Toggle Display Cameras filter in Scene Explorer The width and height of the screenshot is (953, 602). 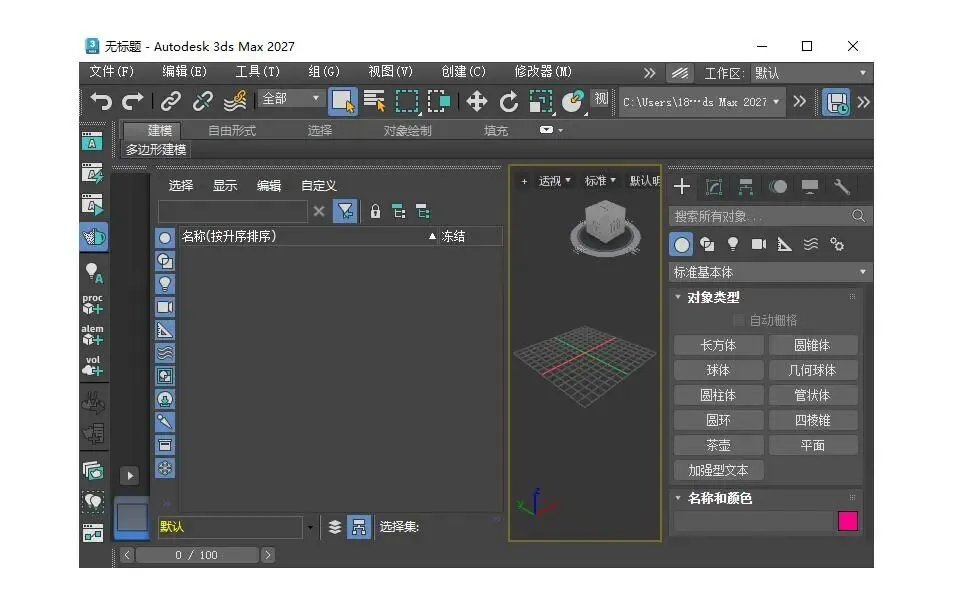tap(165, 307)
